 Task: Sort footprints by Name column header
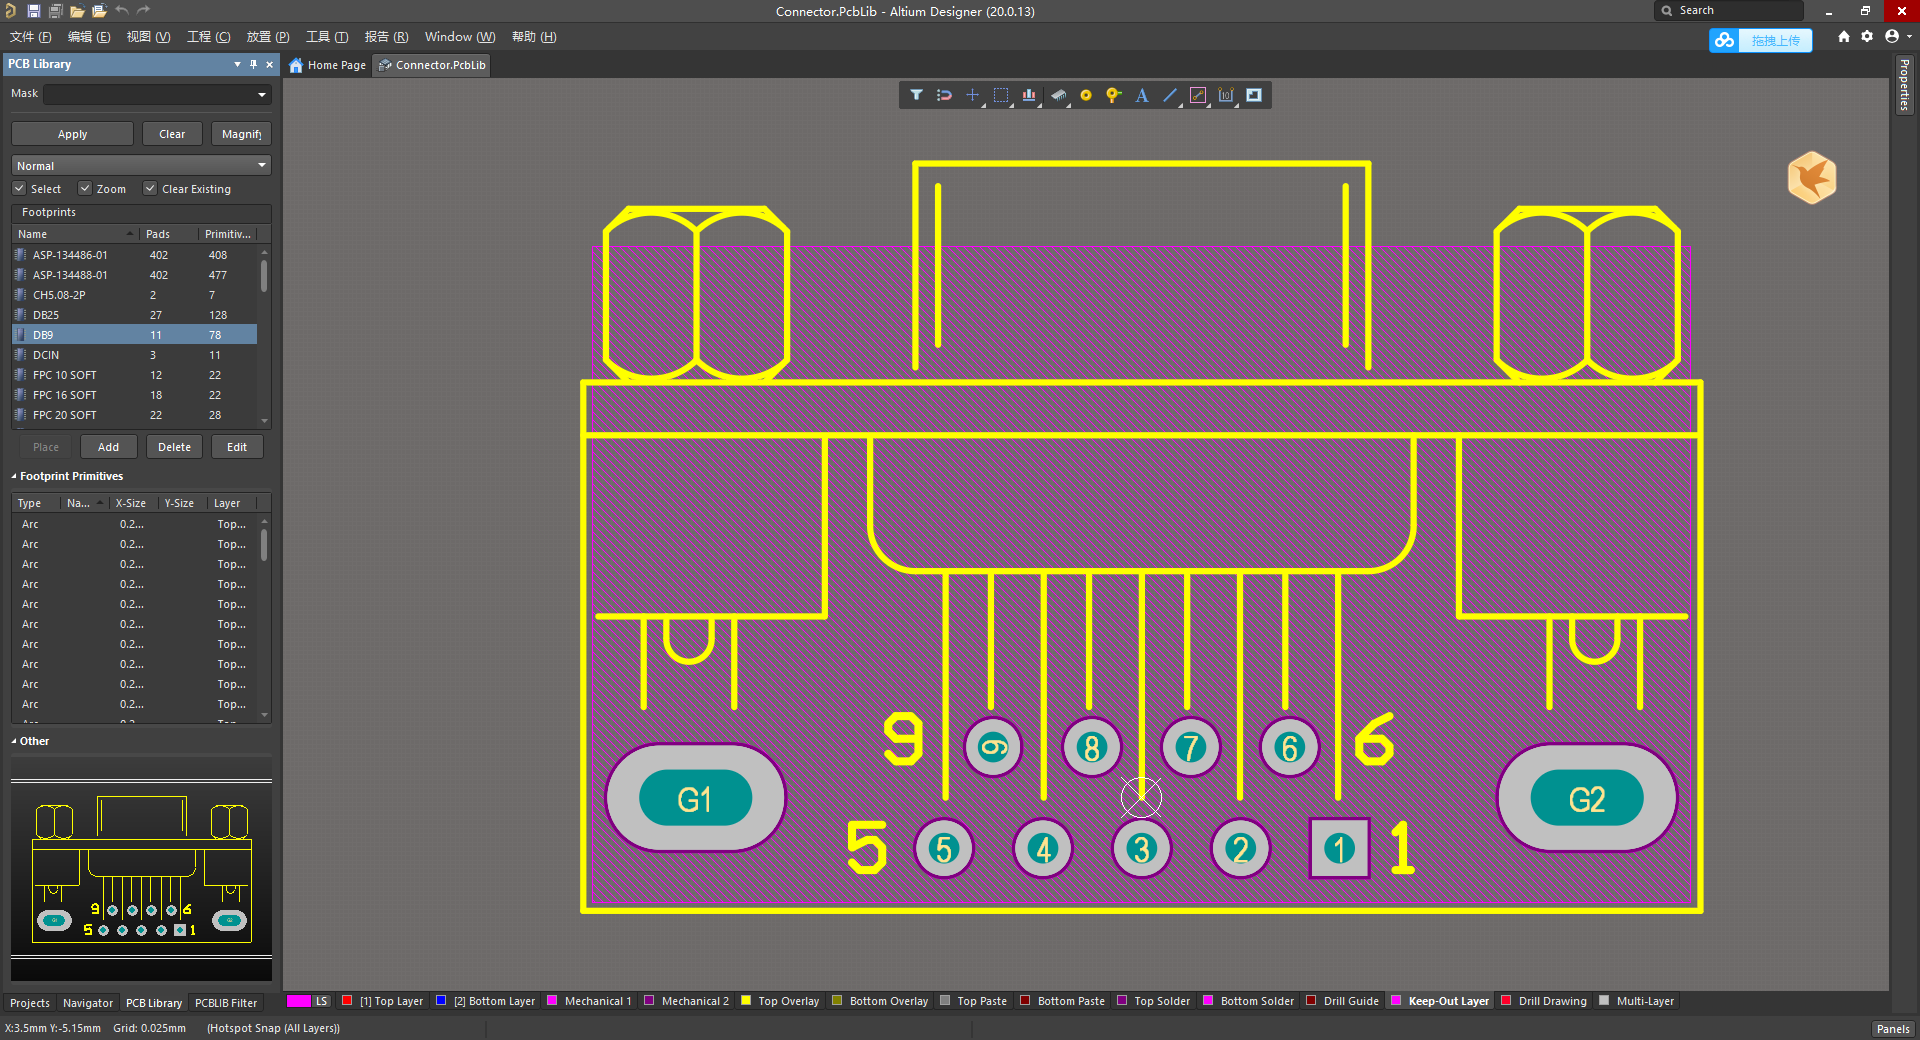pos(75,234)
